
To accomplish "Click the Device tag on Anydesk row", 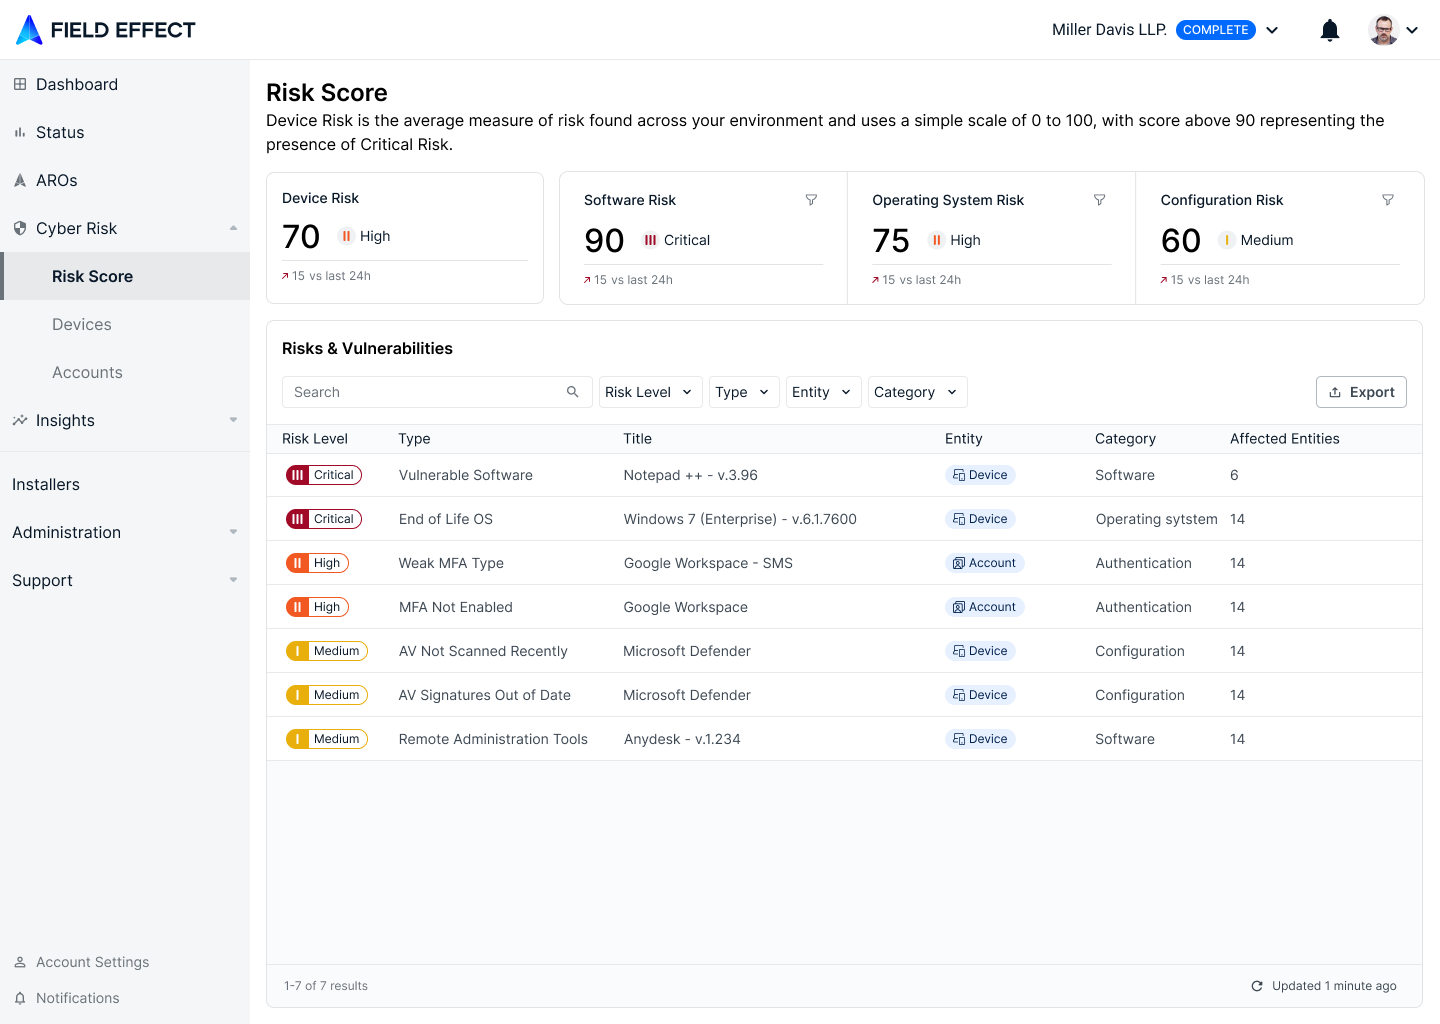I will click(980, 739).
